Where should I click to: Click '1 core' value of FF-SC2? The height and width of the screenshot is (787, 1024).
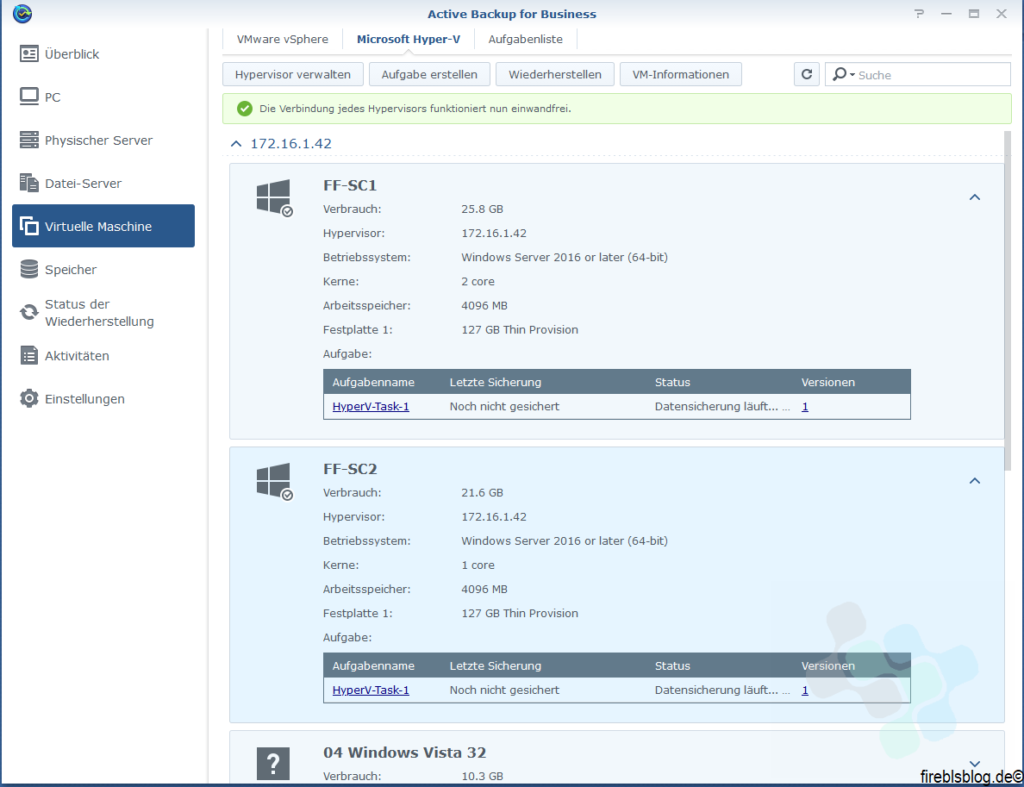[x=477, y=565]
